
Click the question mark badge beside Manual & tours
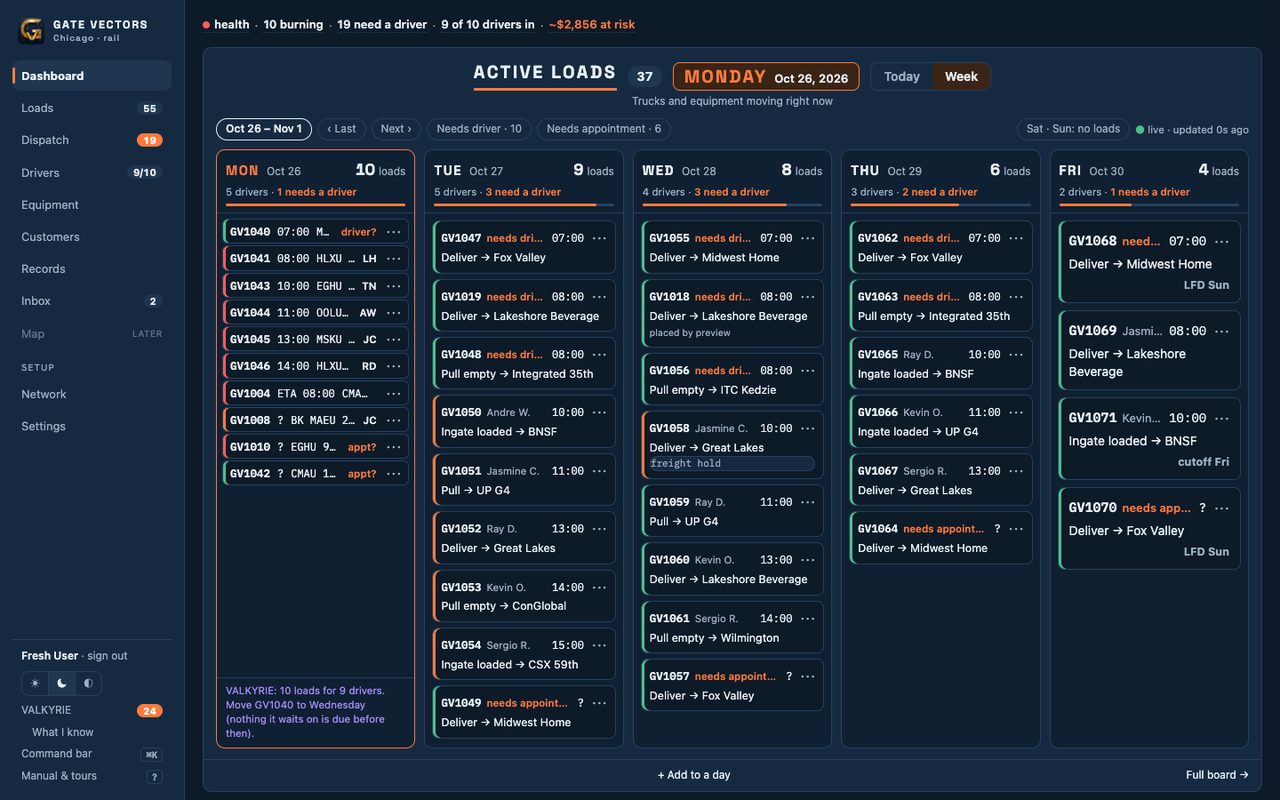coord(154,776)
